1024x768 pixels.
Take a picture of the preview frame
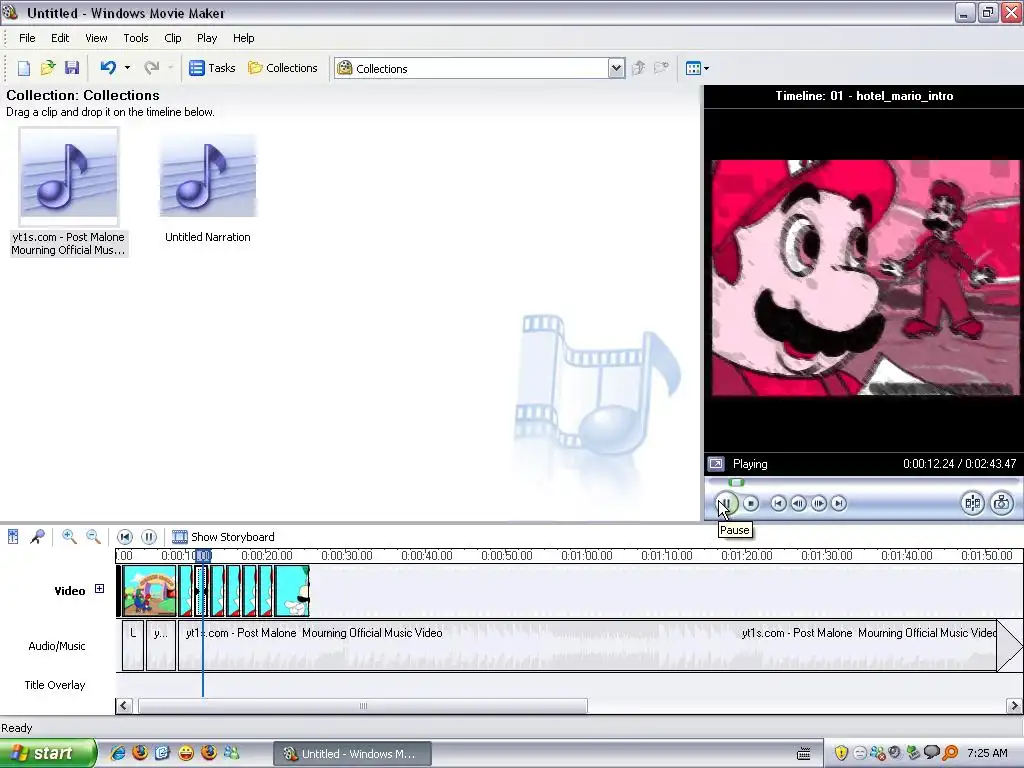coord(1002,503)
